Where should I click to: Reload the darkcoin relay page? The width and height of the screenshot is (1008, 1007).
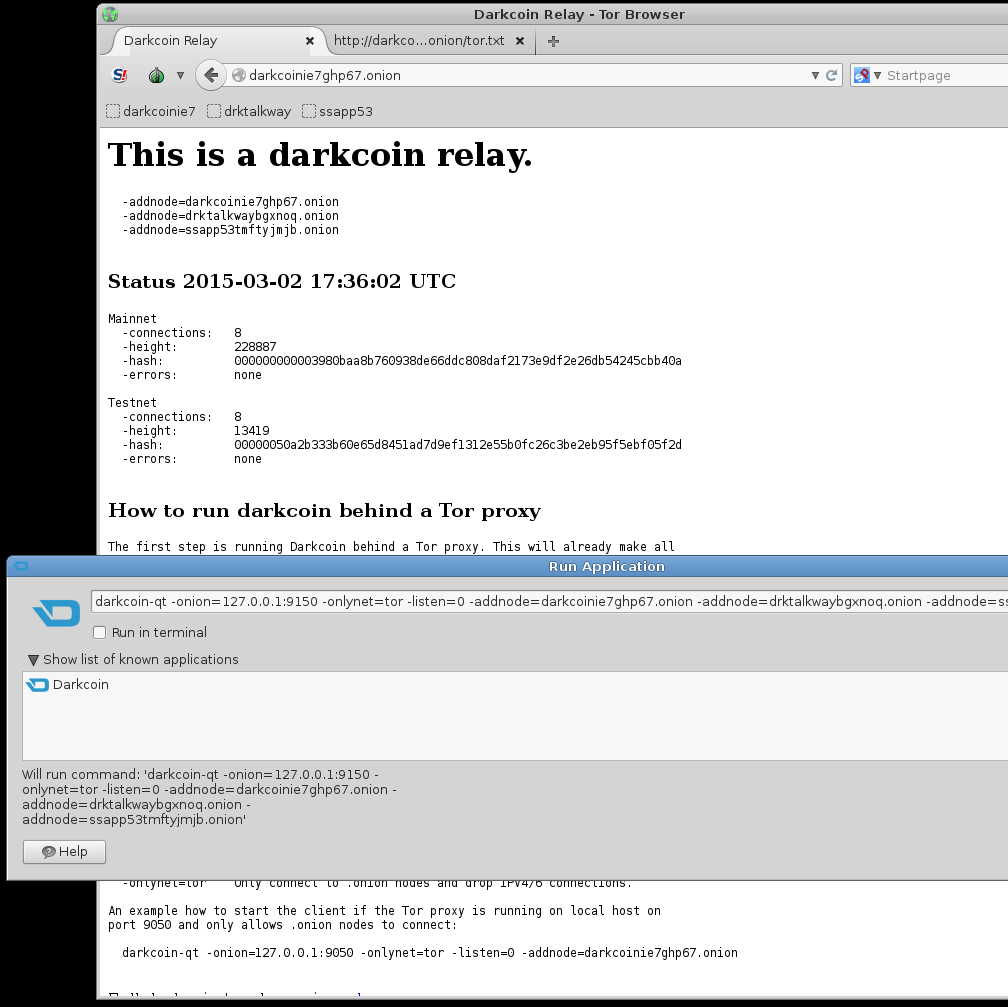(831, 75)
